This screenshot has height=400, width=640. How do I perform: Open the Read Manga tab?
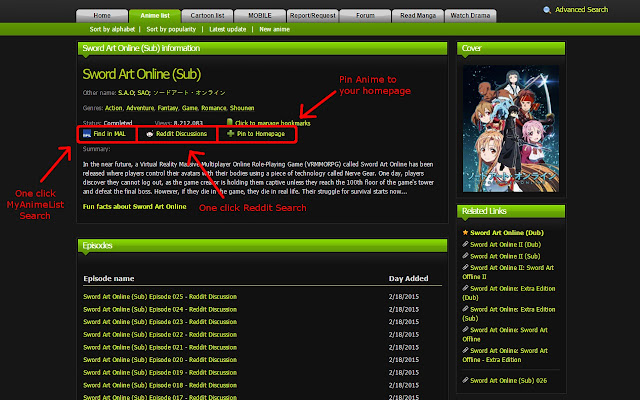pyautogui.click(x=418, y=16)
